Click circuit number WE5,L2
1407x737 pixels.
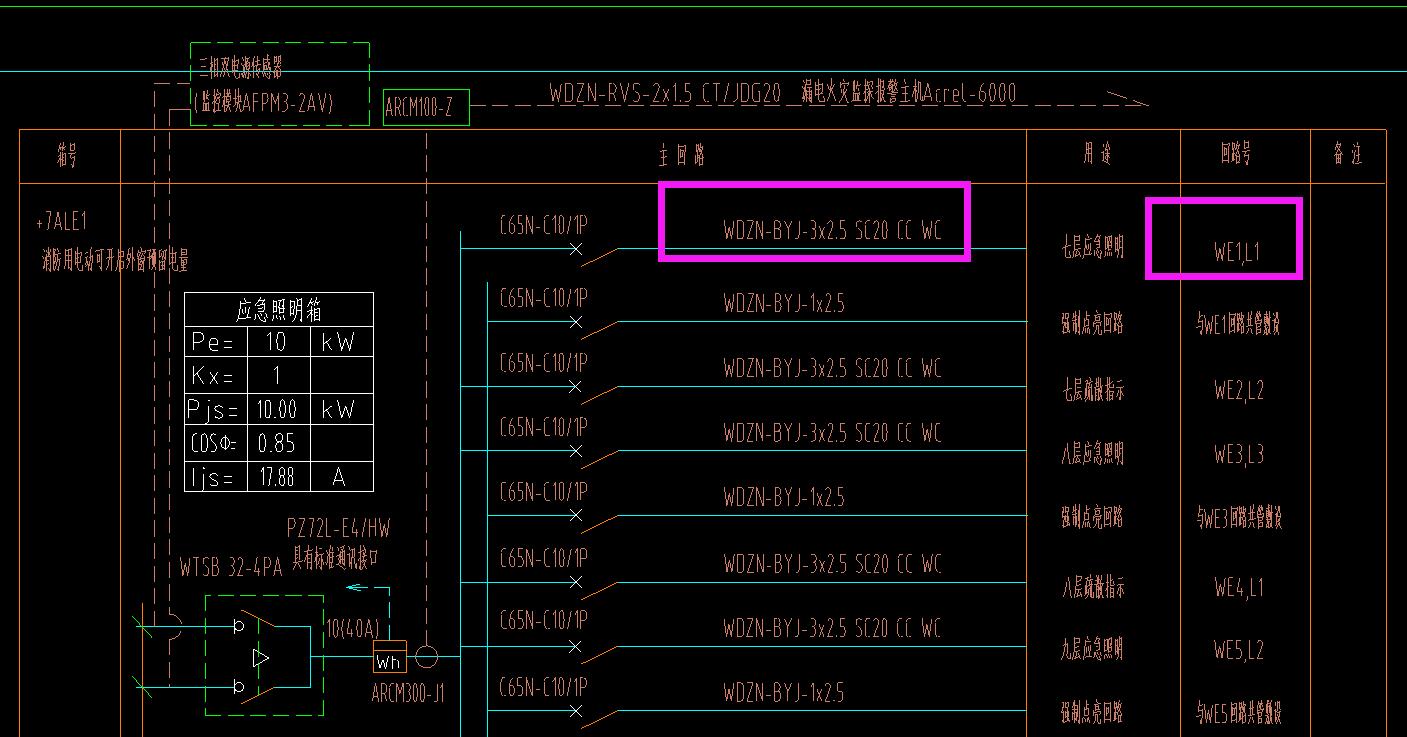pyautogui.click(x=1239, y=650)
